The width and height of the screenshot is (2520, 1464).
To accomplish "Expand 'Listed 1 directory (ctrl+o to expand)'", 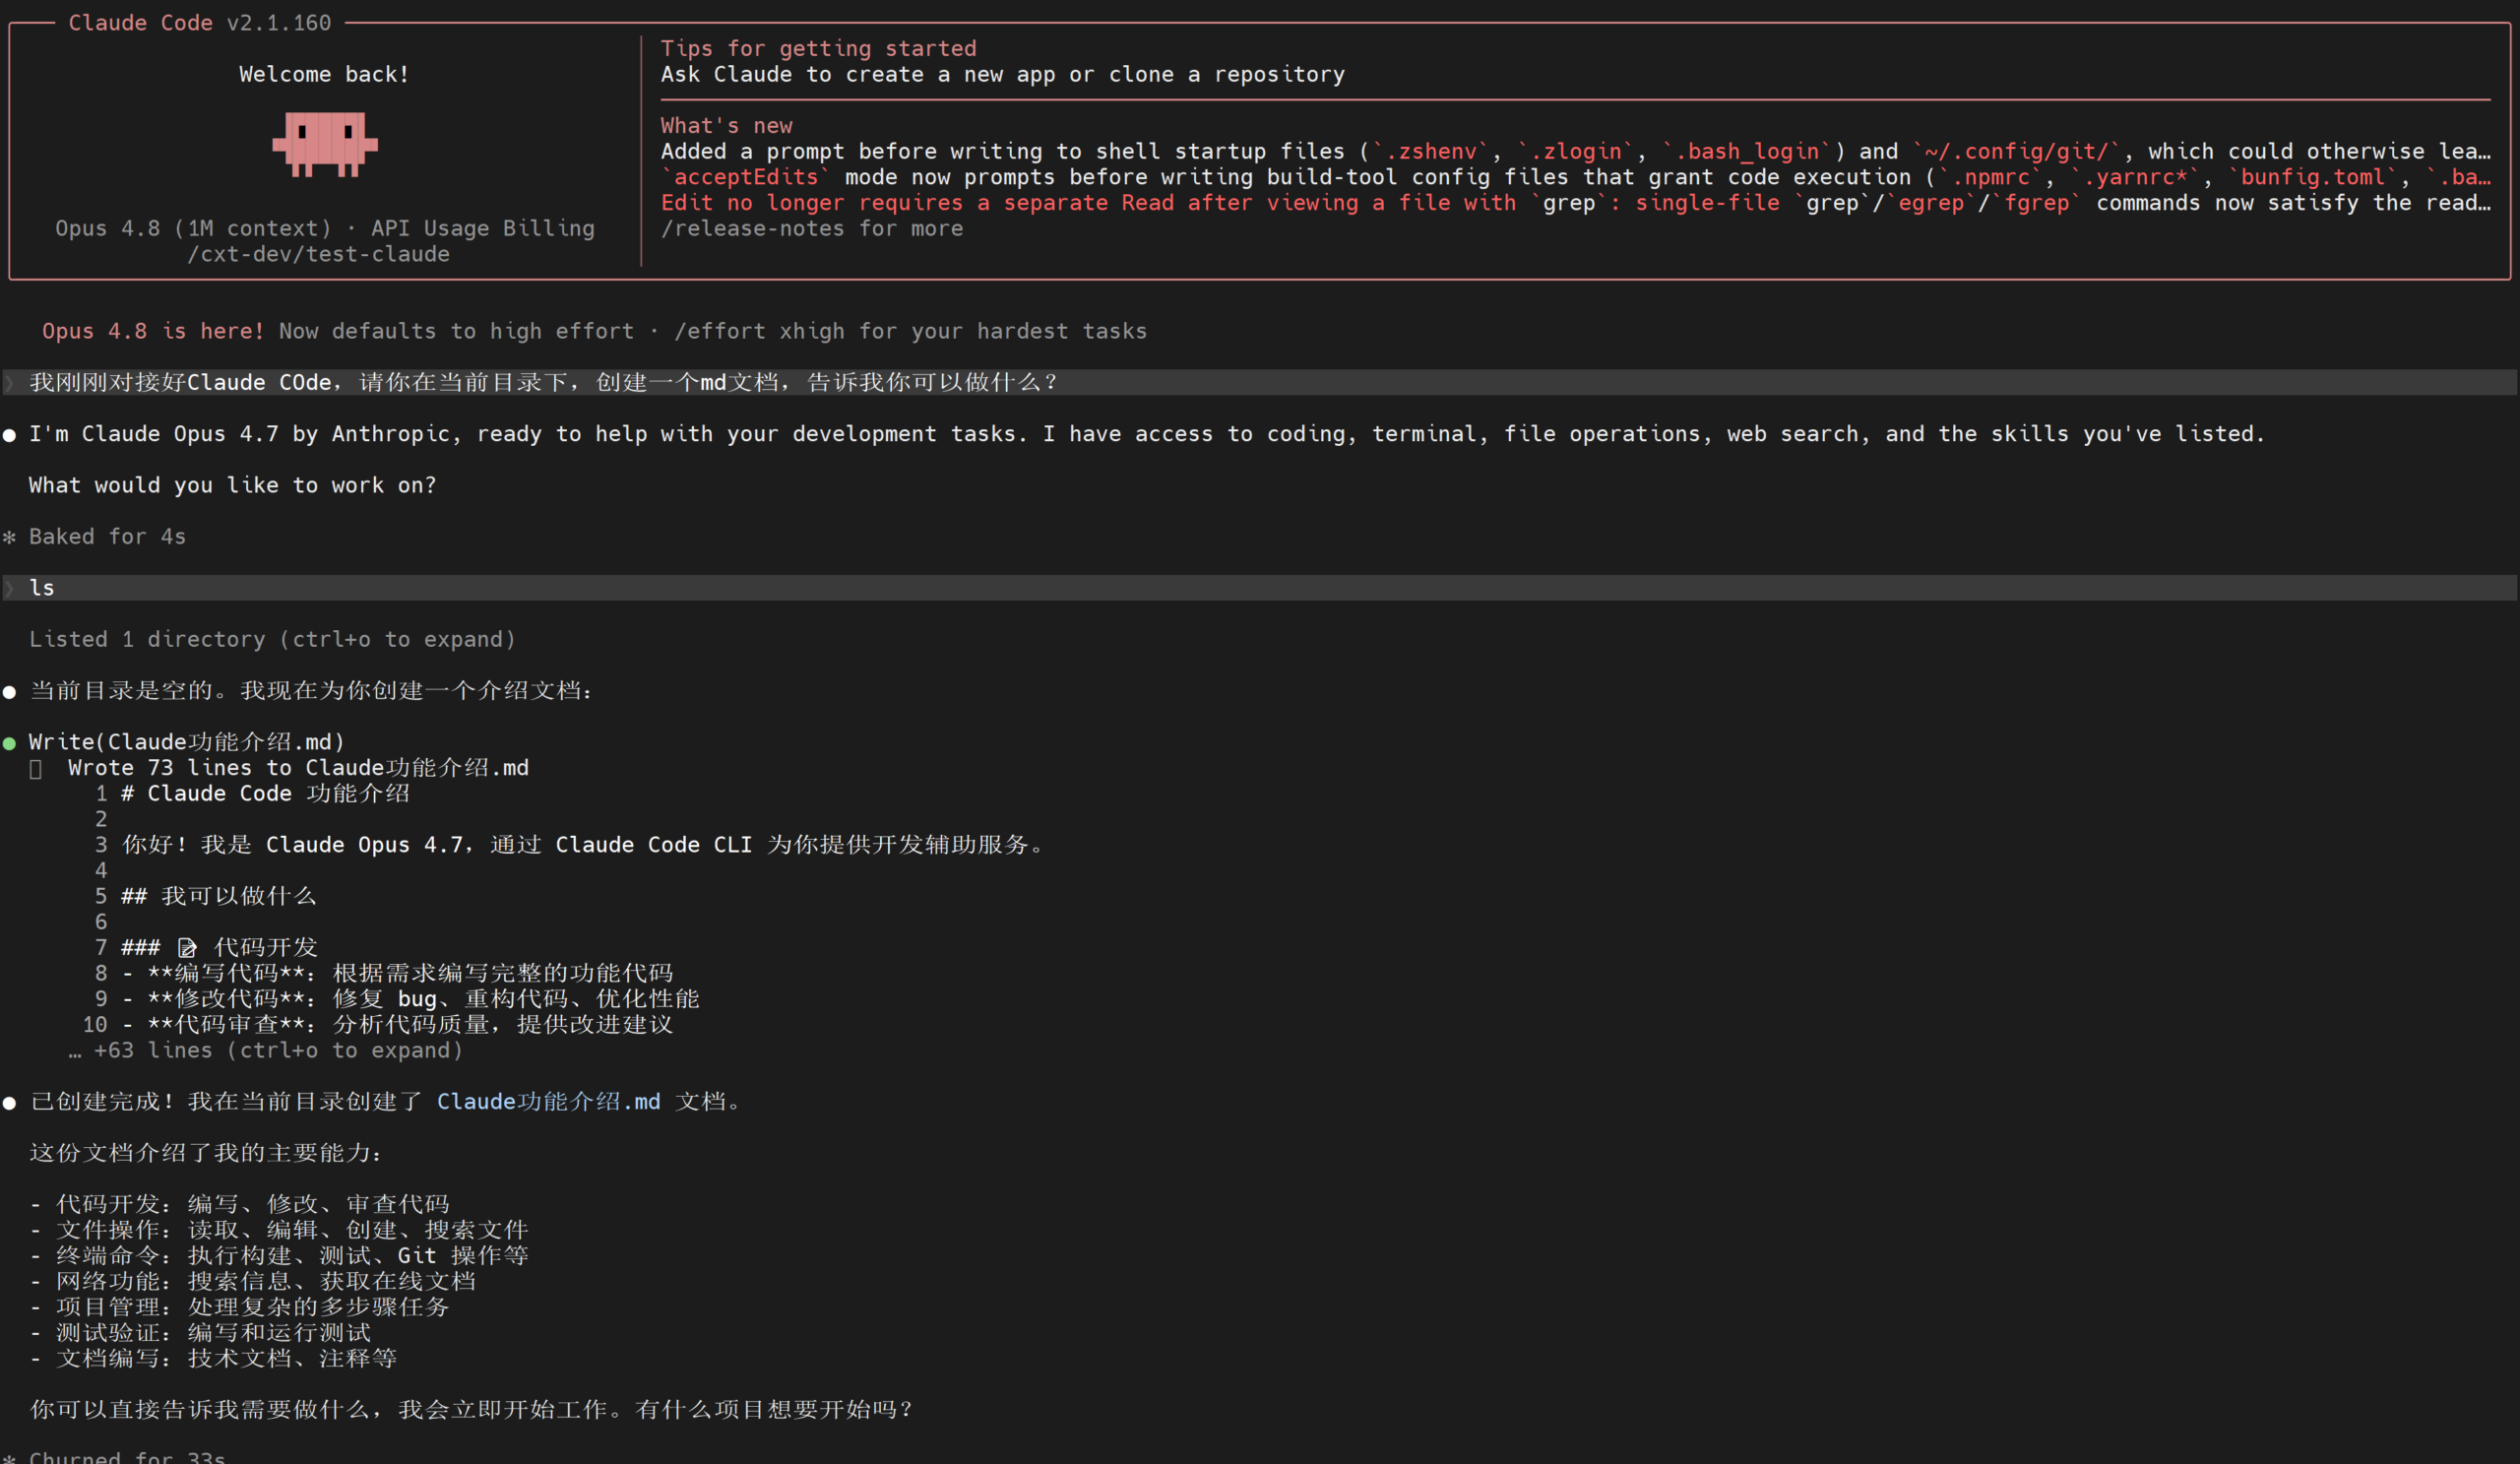I will [272, 639].
